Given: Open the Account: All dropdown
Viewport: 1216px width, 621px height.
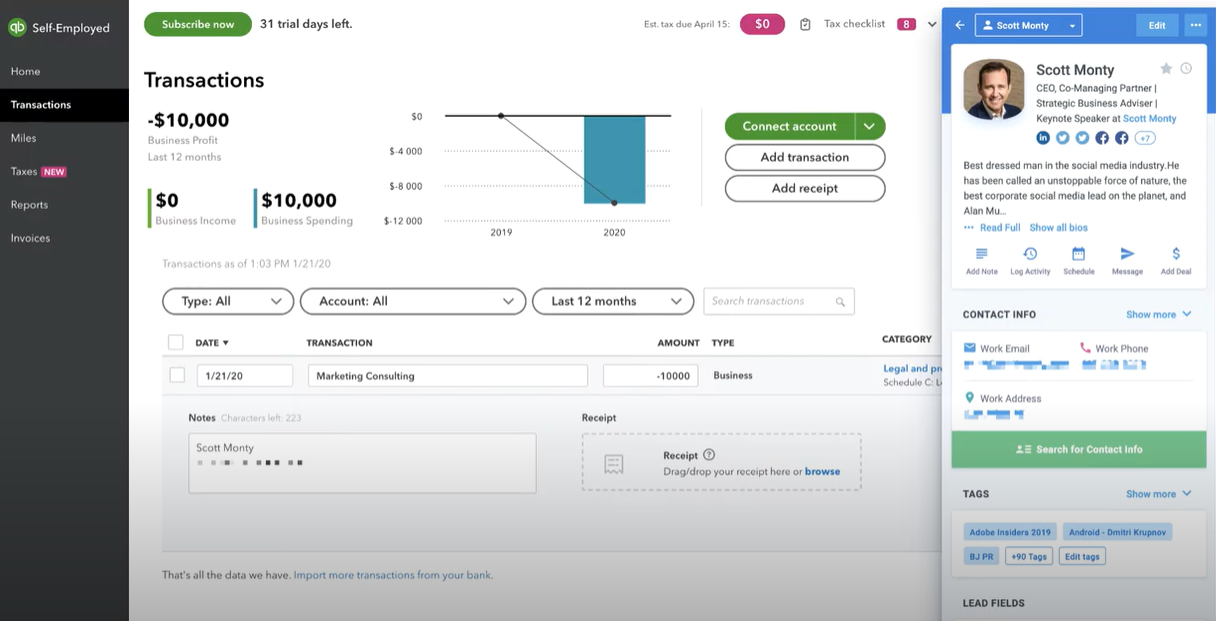Looking at the screenshot, I should tap(412, 301).
